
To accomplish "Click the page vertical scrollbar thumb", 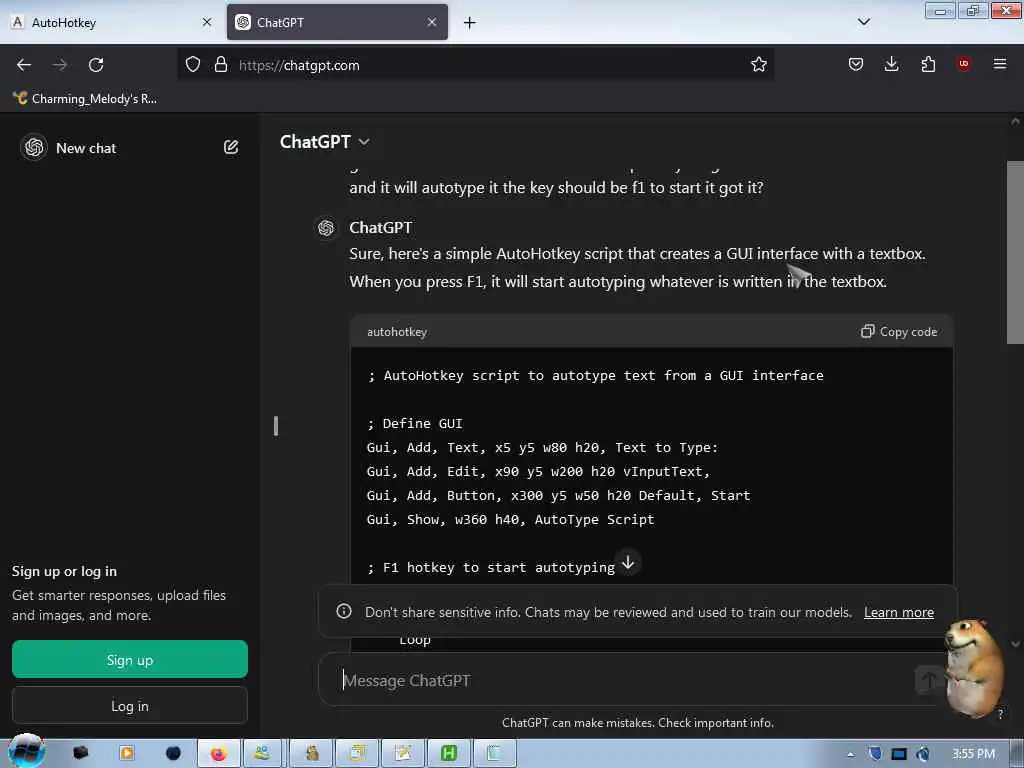I will (1015, 252).
